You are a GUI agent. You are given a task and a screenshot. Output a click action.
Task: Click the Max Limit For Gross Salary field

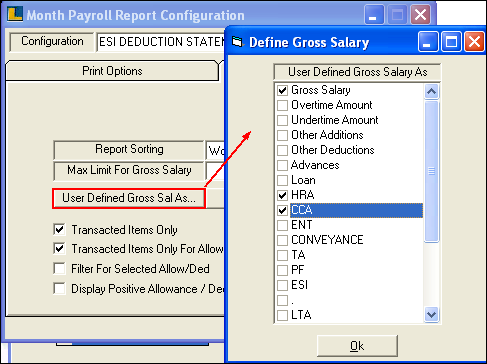[215, 171]
